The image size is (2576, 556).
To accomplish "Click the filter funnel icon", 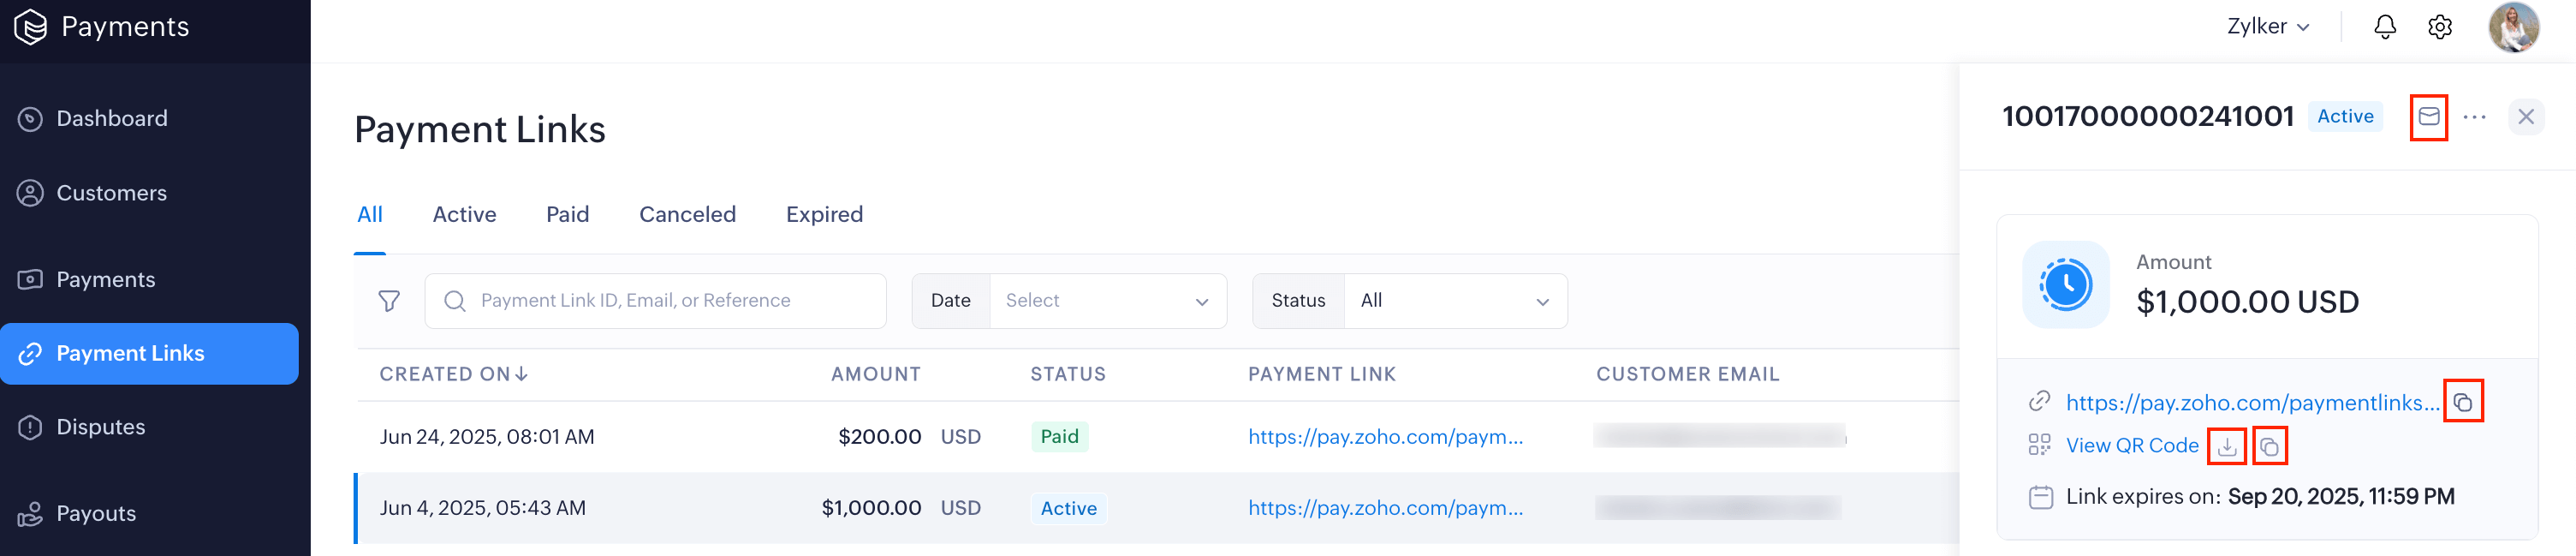I will pos(389,301).
